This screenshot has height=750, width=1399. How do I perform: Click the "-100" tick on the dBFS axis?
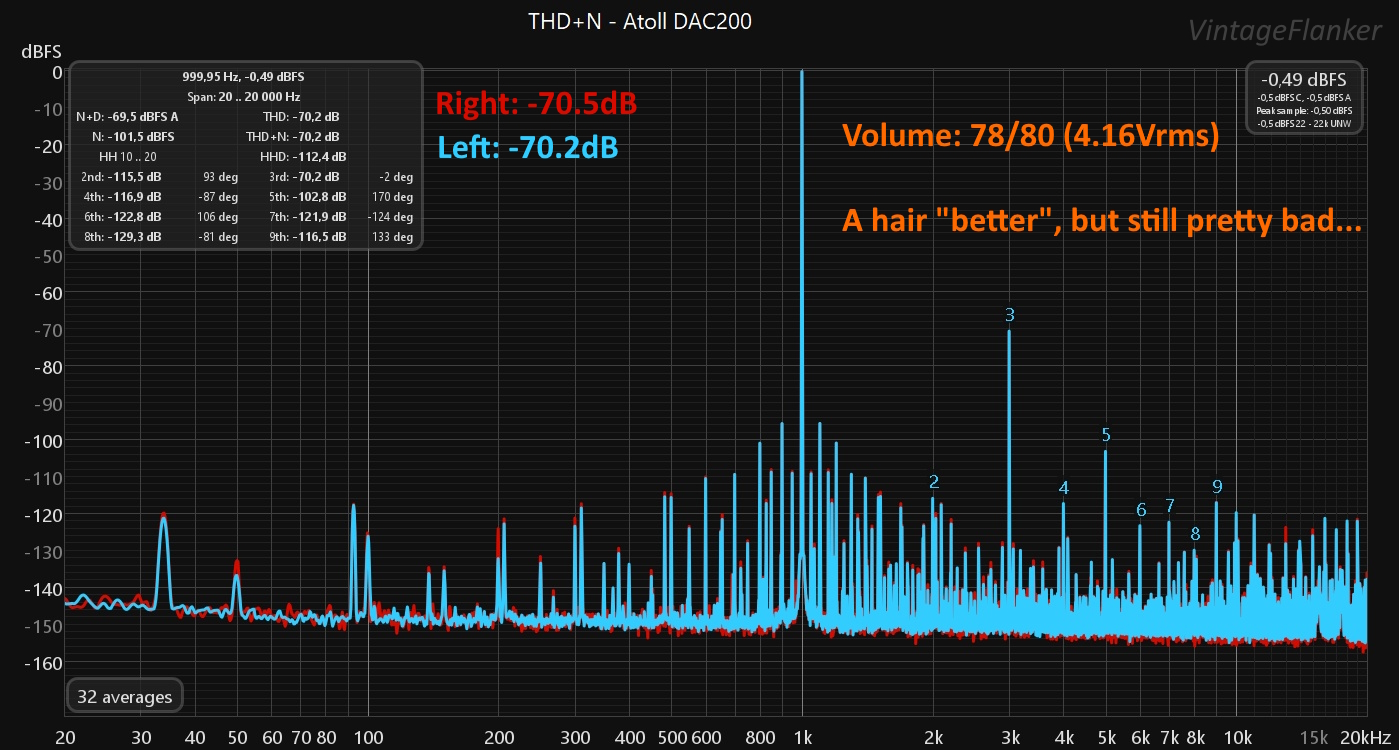43,441
